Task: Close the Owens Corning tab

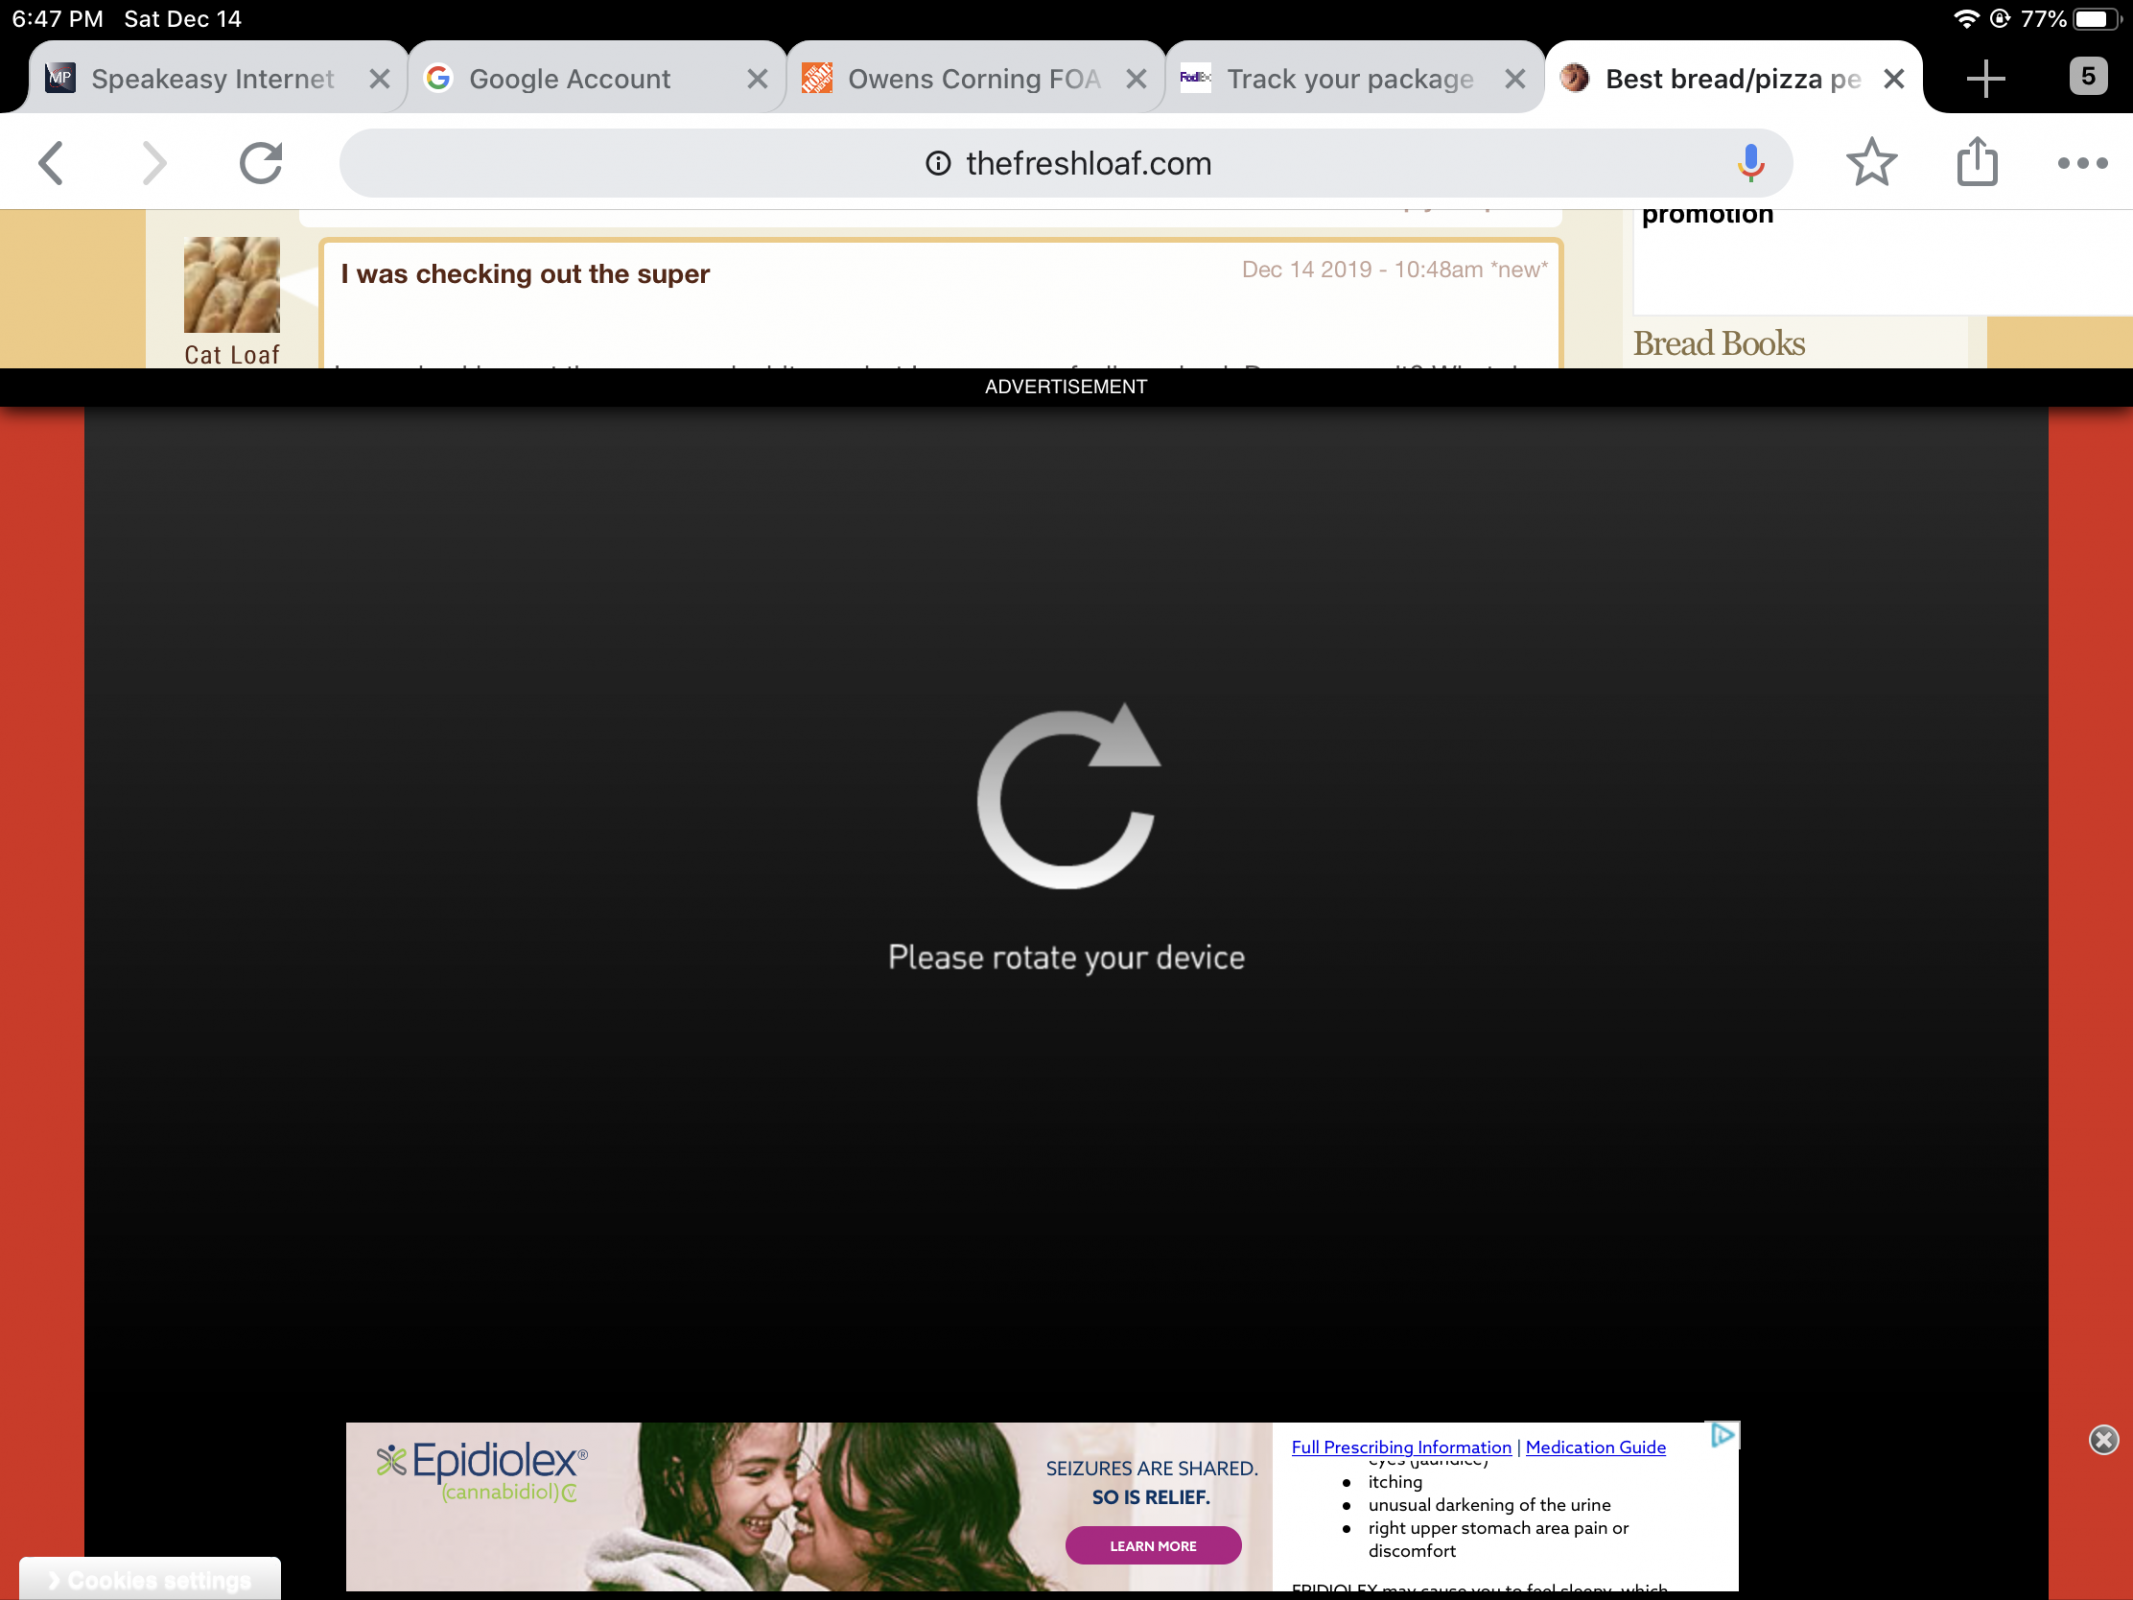Action: [1136, 79]
